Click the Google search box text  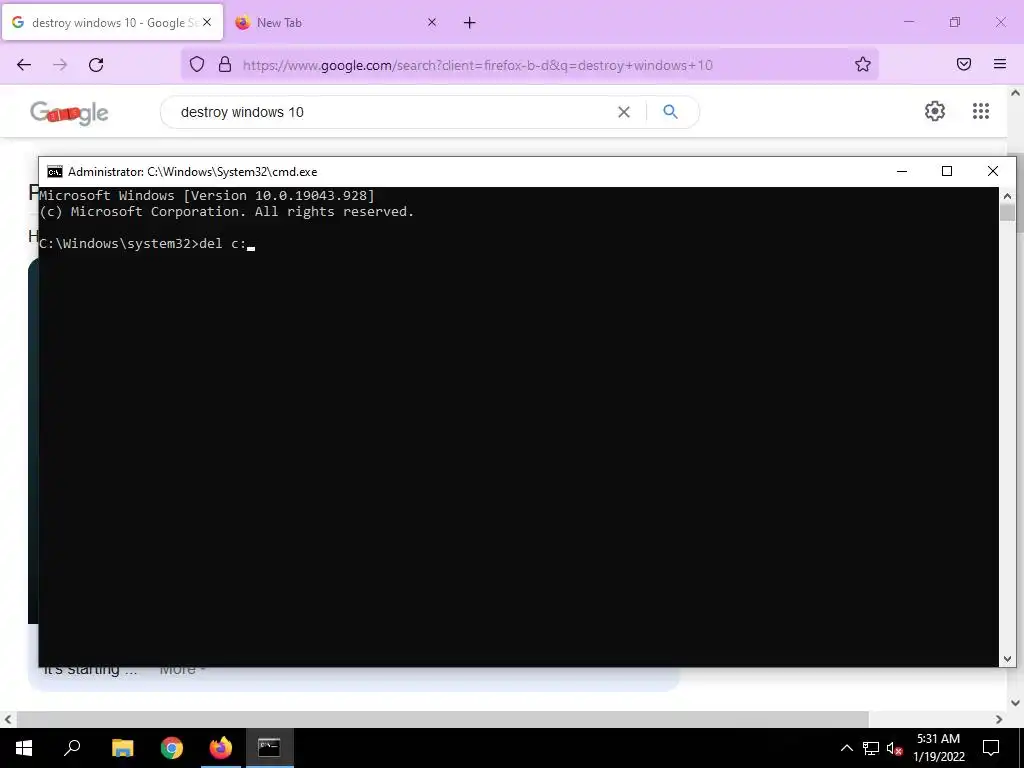click(x=242, y=112)
